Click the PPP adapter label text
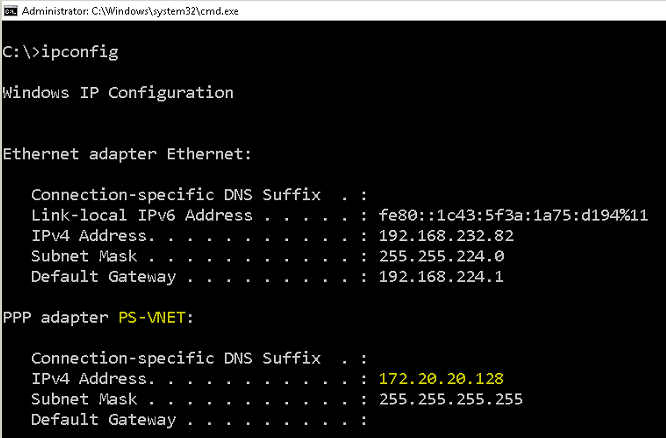 tap(55, 318)
